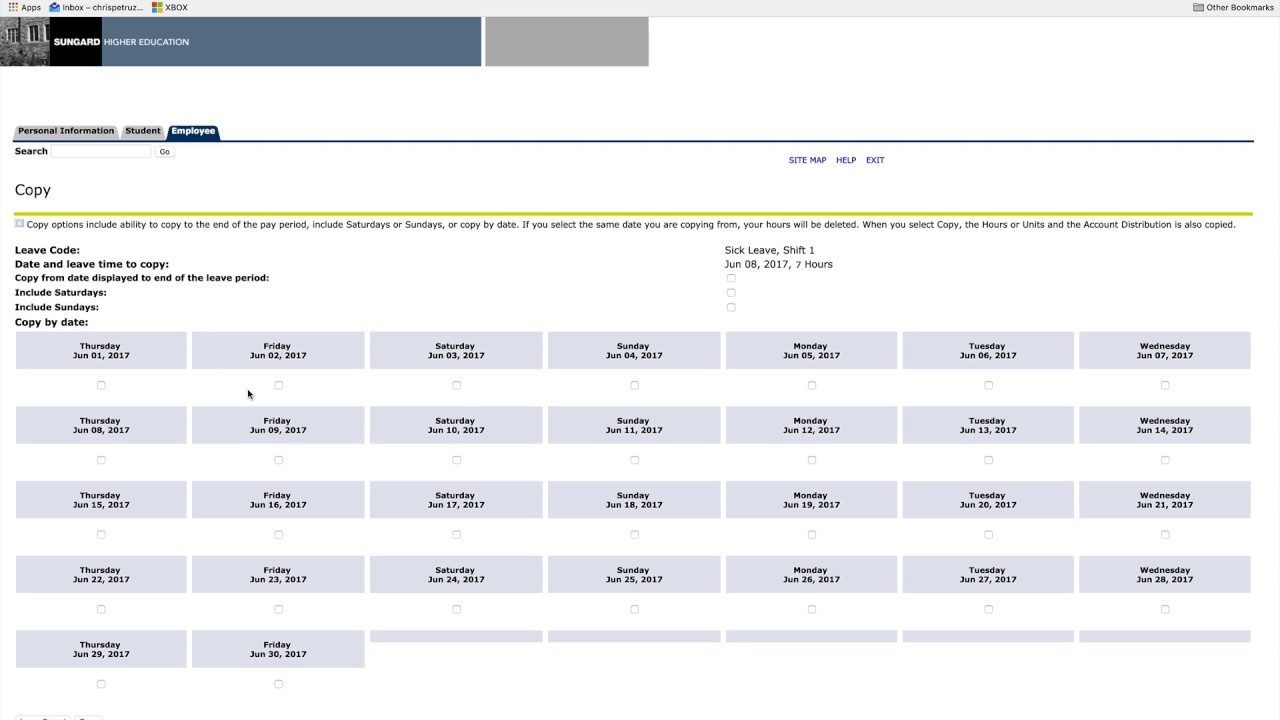
Task: Tick the checkbox under Monday Jun 05, 2017
Action: click(812, 385)
